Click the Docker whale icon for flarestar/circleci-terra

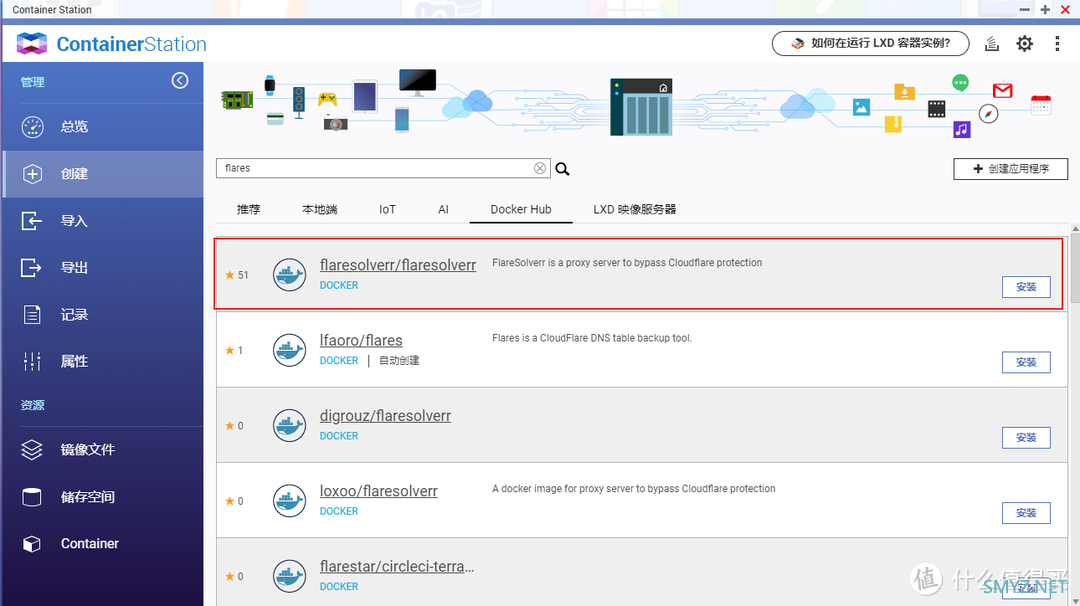[289, 576]
